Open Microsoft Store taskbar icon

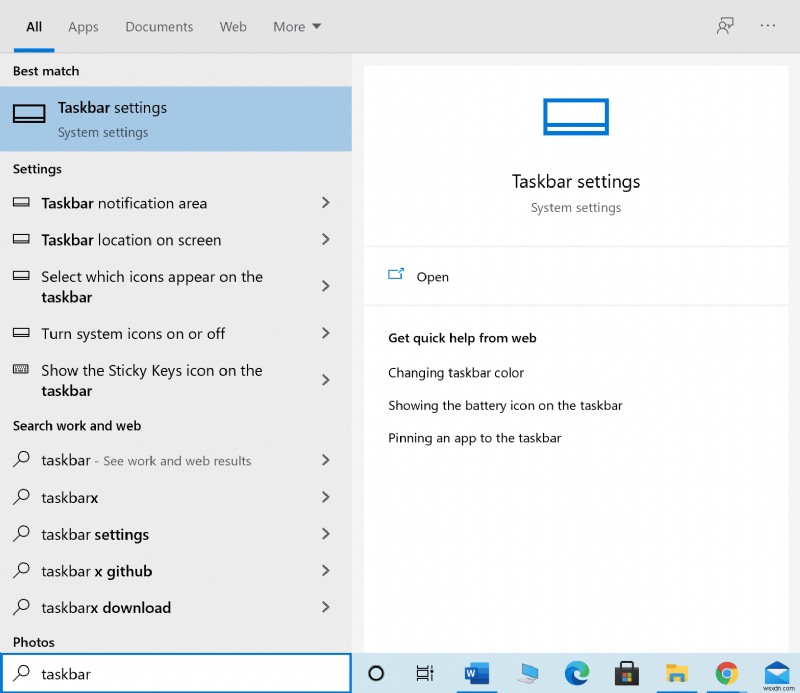pyautogui.click(x=627, y=673)
